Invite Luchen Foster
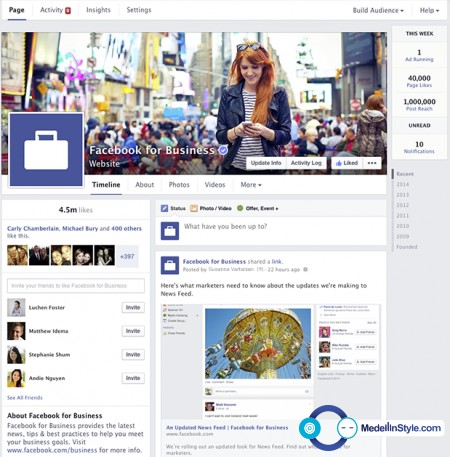This screenshot has width=450, height=457. [x=133, y=307]
